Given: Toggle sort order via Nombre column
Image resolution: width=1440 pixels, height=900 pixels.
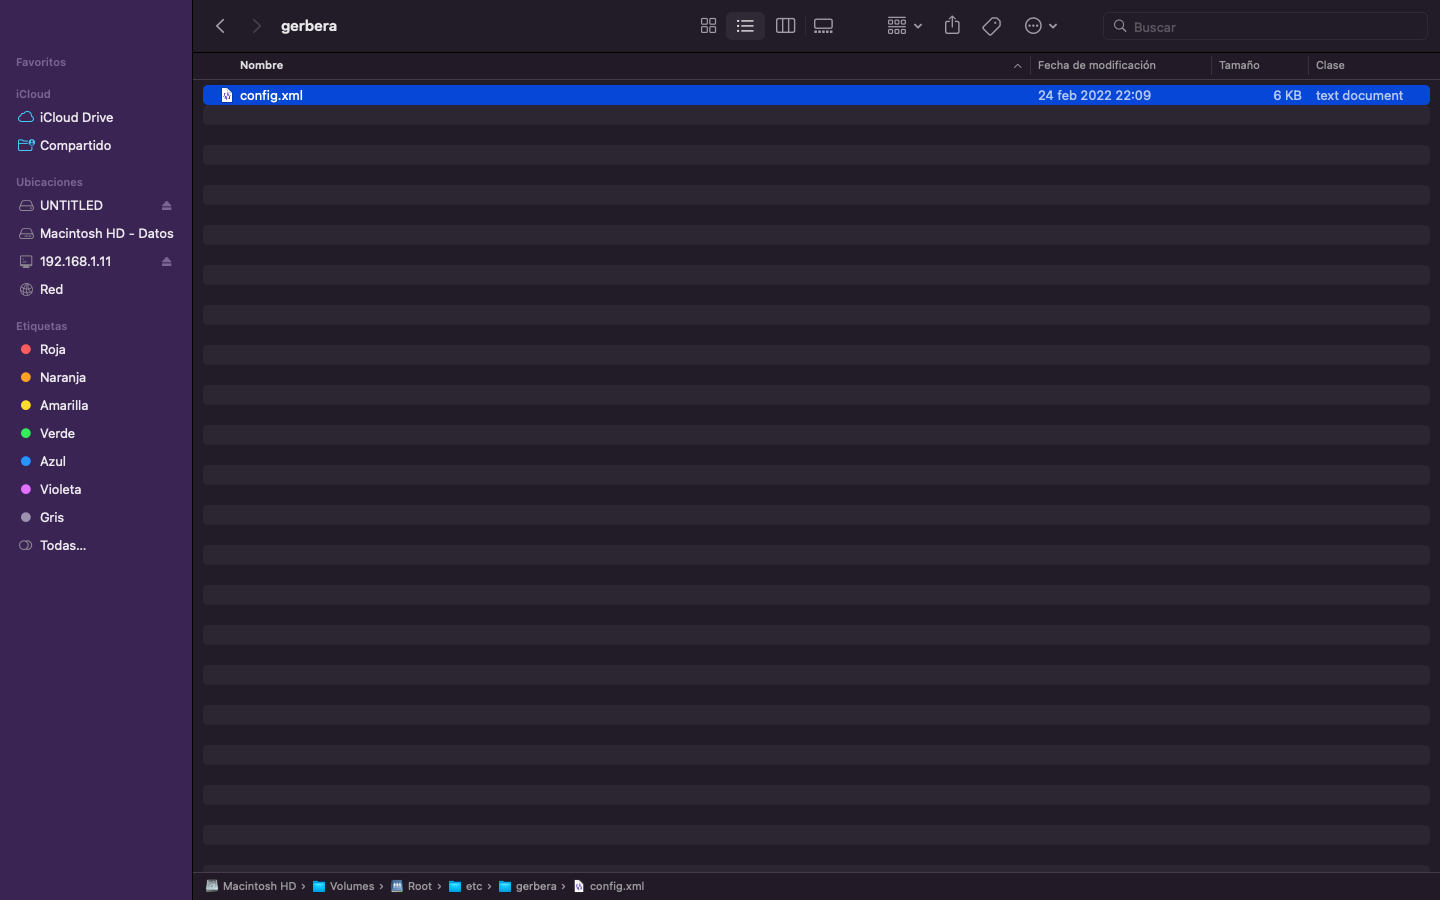Looking at the screenshot, I should coord(262,65).
